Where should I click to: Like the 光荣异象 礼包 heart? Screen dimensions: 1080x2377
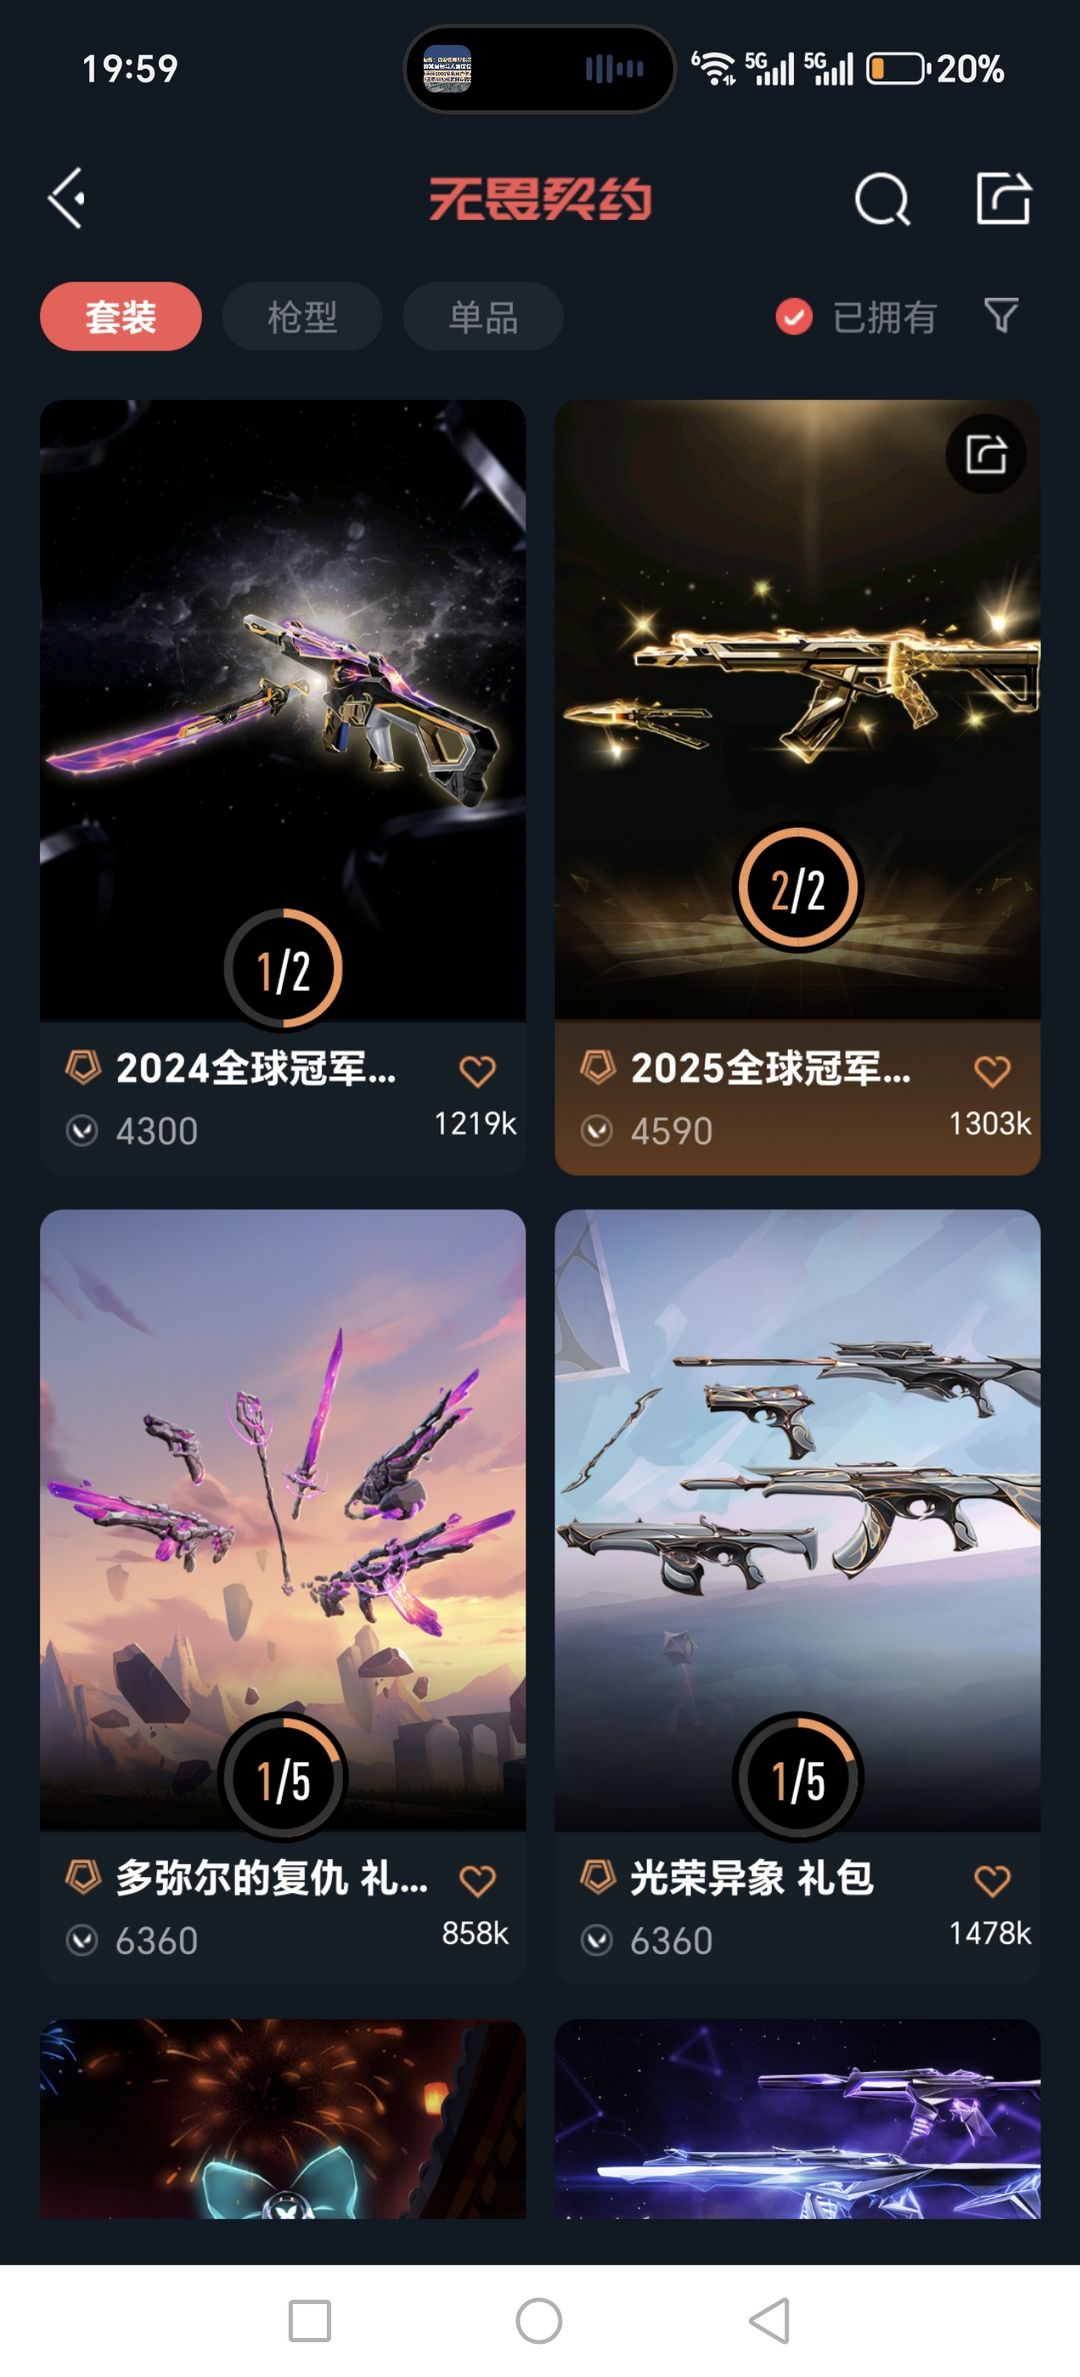tap(992, 1881)
